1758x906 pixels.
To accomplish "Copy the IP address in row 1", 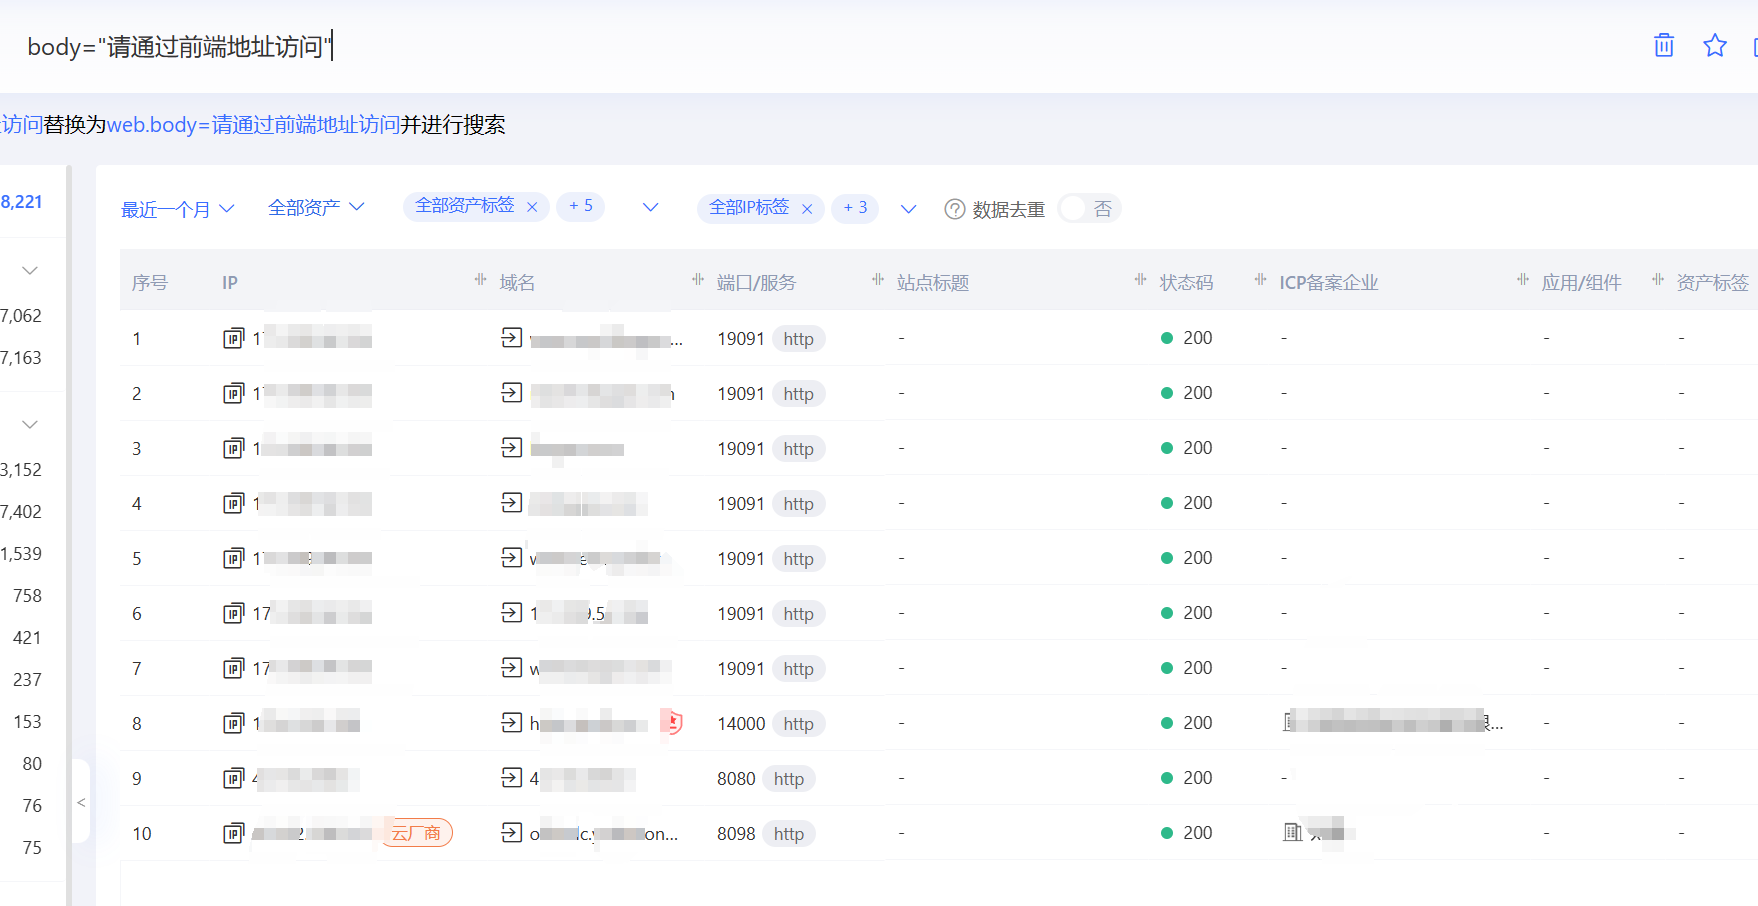I will pyautogui.click(x=233, y=338).
